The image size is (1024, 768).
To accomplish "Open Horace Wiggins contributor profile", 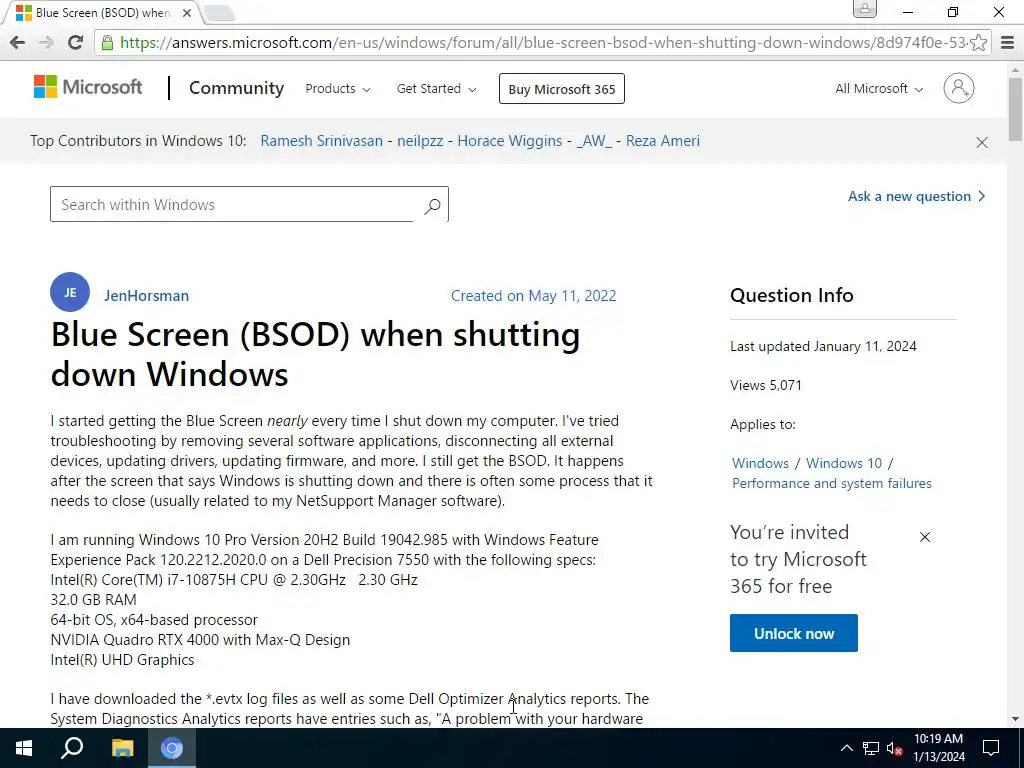I will (x=509, y=141).
